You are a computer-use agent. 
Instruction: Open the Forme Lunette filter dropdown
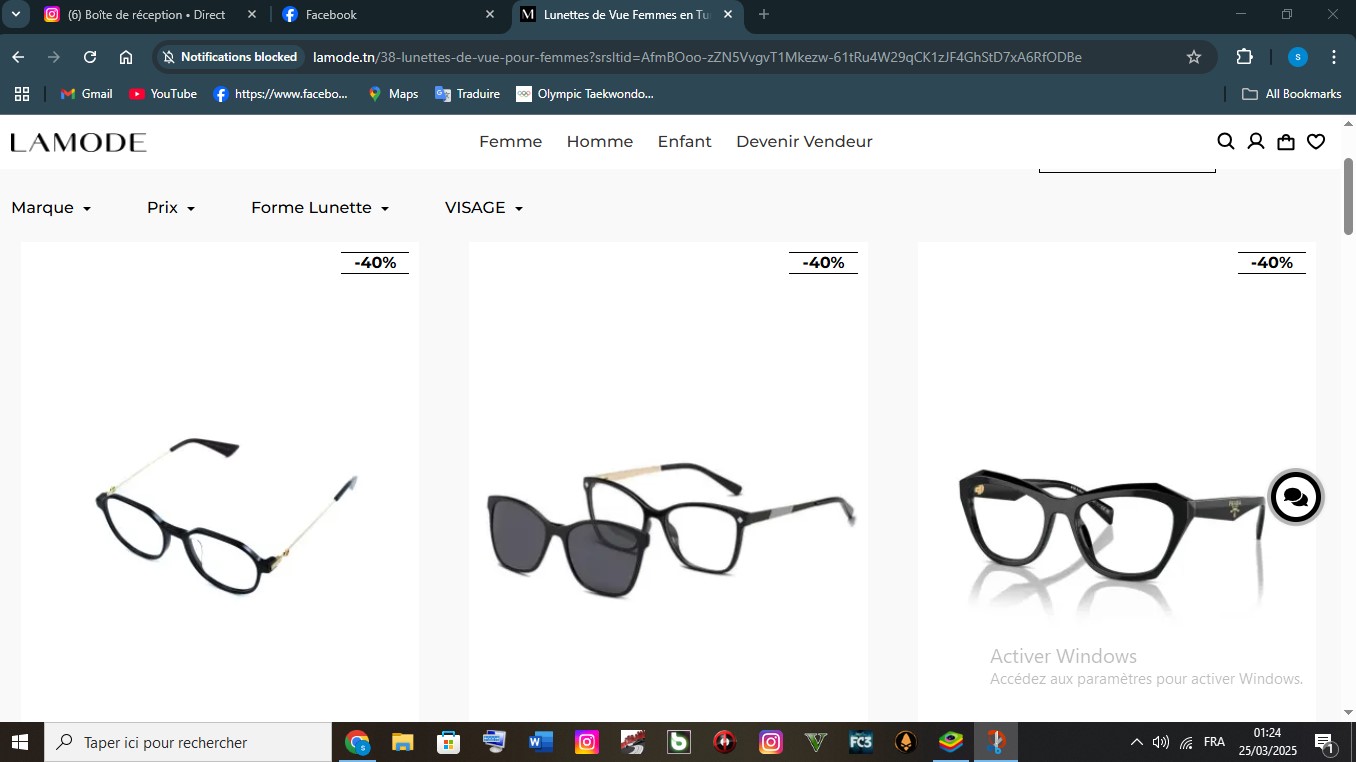[x=320, y=208]
